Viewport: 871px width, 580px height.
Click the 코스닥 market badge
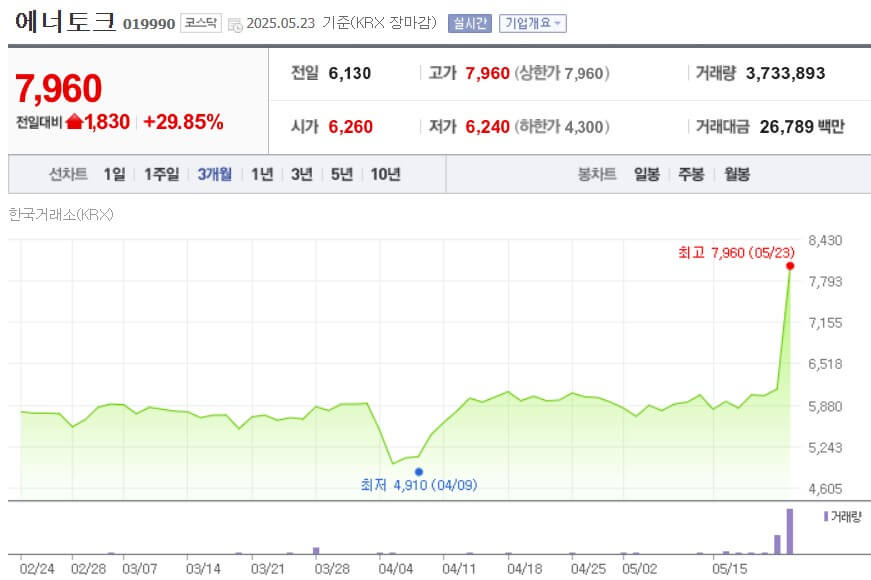[x=201, y=23]
